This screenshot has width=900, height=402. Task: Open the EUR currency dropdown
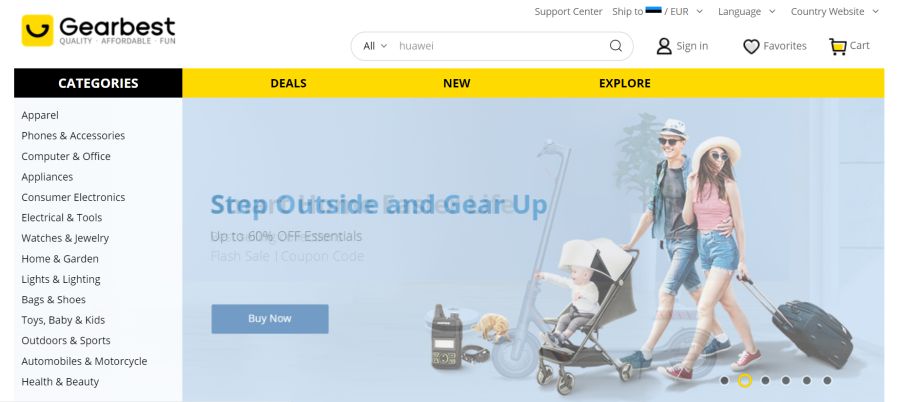(x=686, y=11)
